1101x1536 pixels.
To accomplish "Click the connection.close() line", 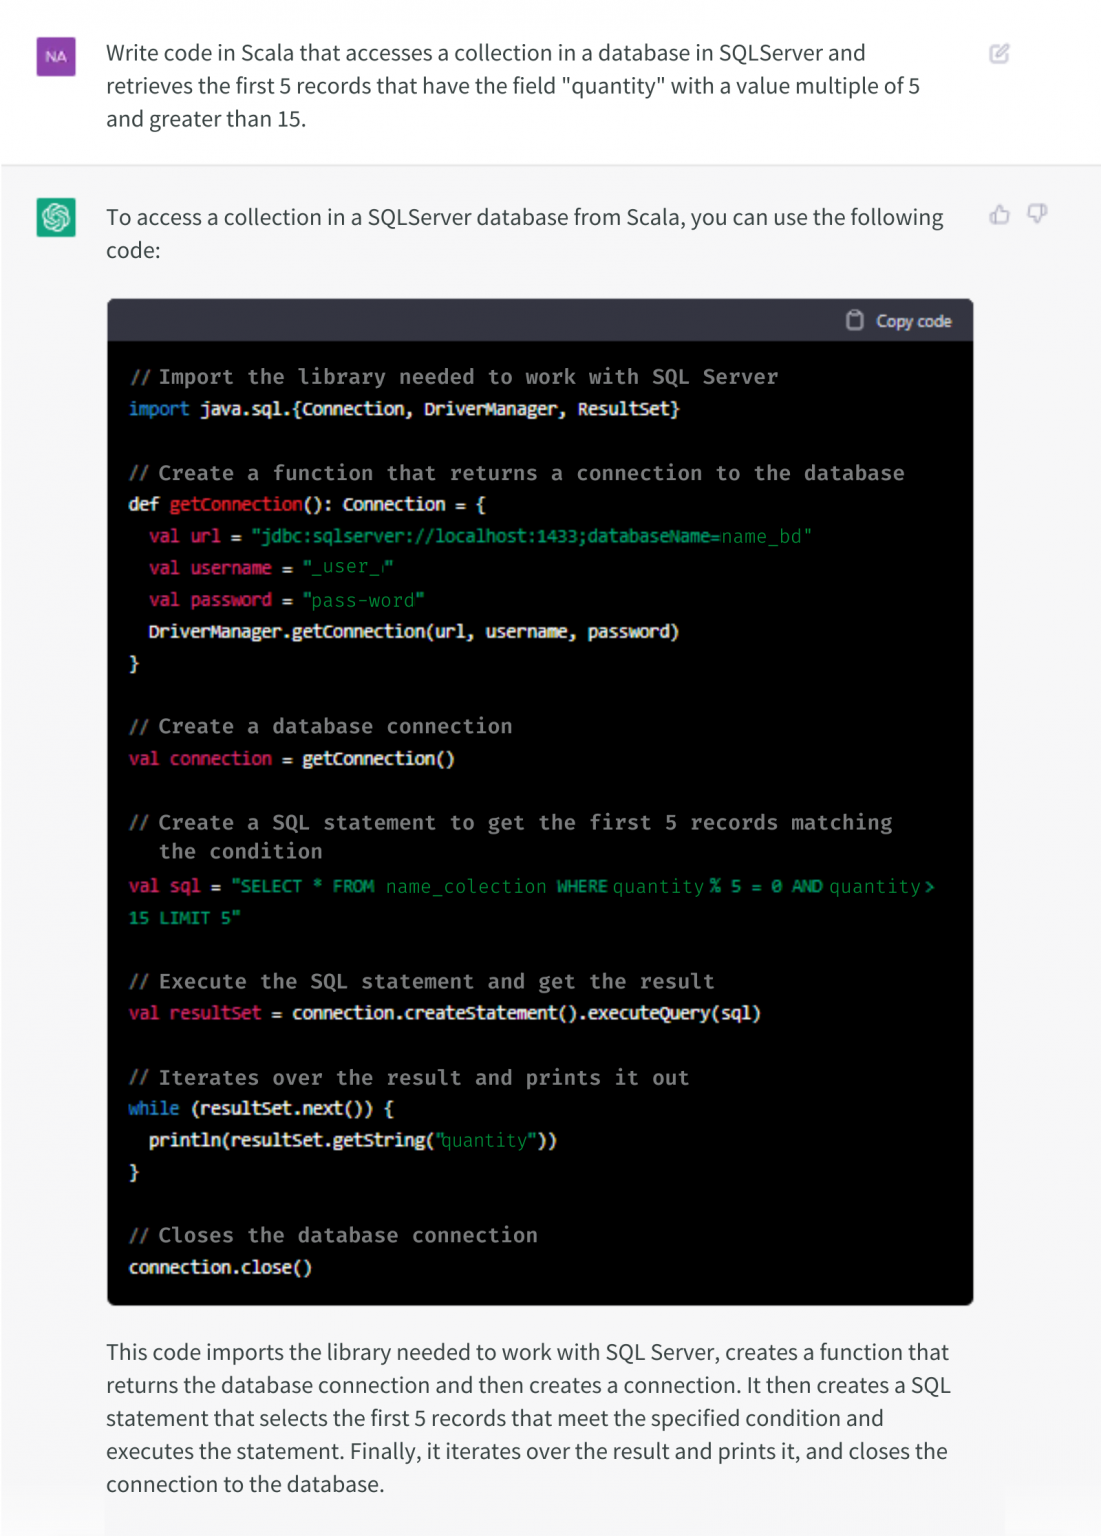I will [221, 1267].
